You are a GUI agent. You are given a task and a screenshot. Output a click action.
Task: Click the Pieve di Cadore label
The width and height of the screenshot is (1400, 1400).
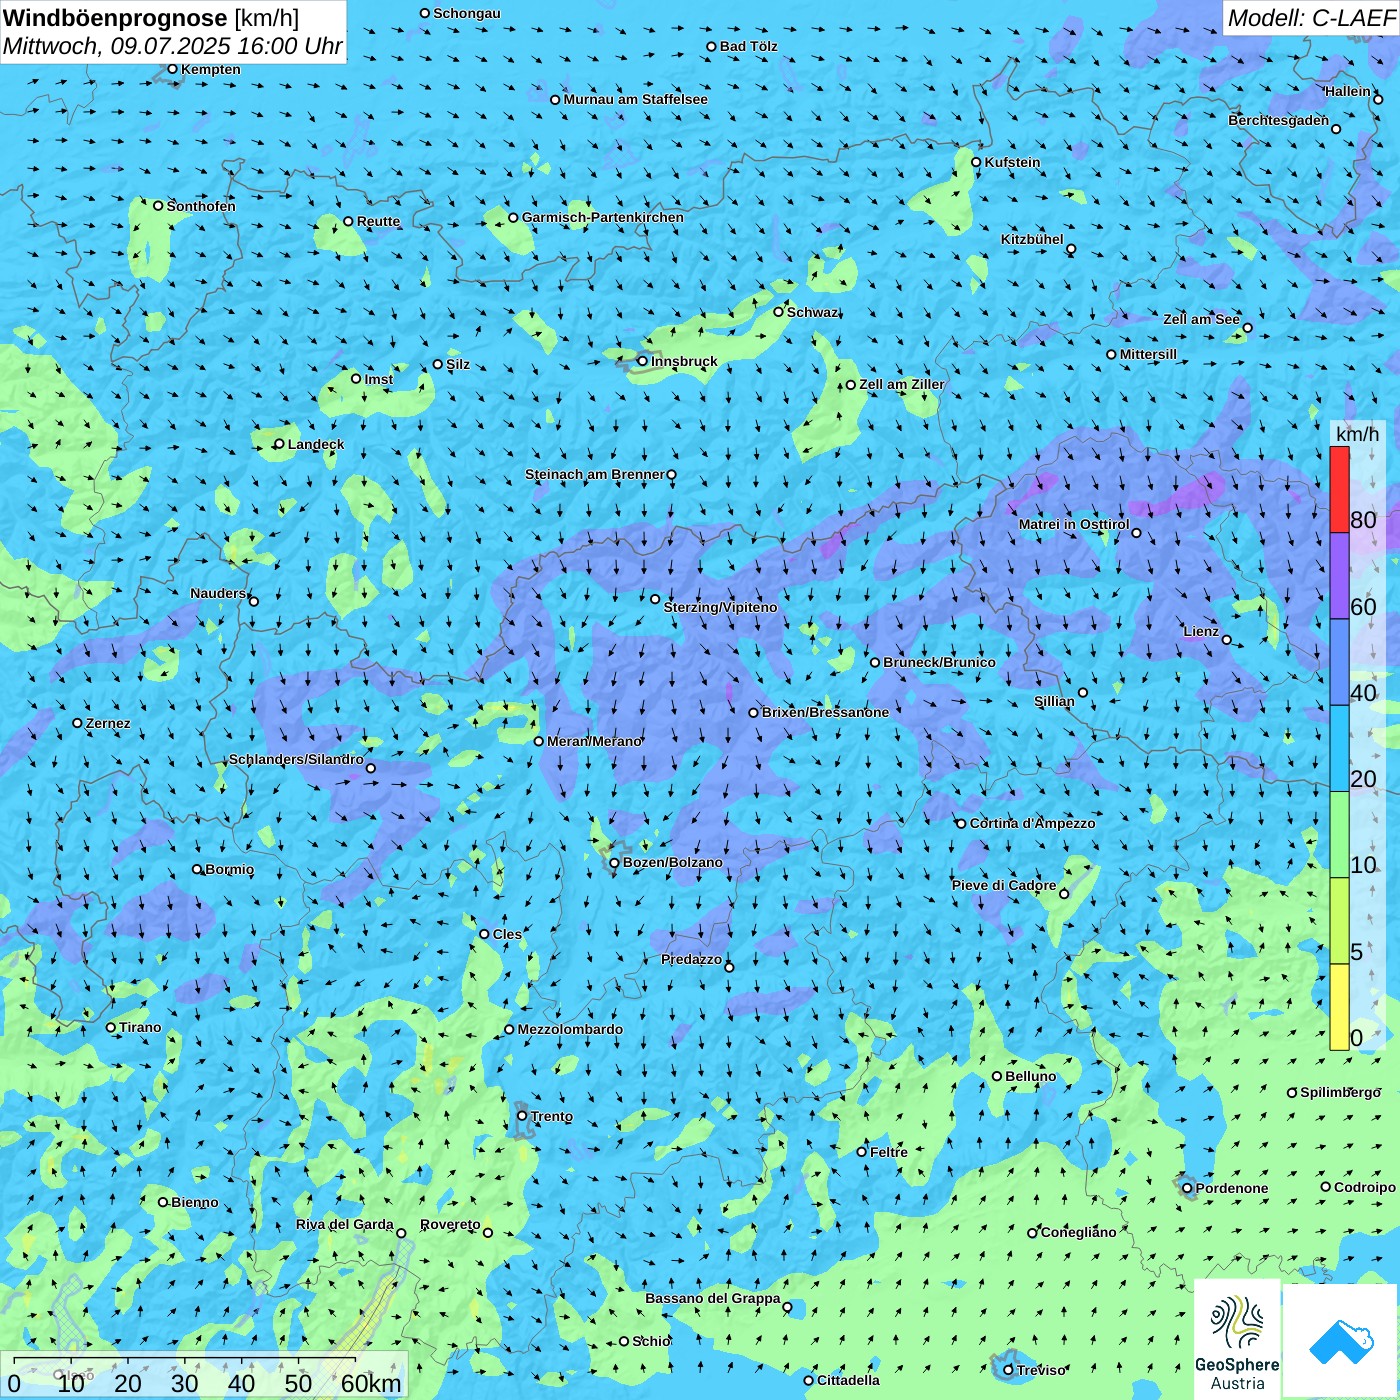[x=1003, y=885]
